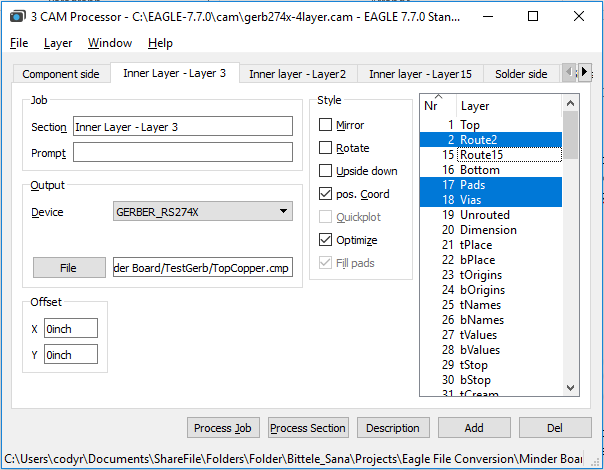Image resolution: width=604 pixels, height=470 pixels.
Task: Enable the Mirror checkbox
Action: pyautogui.click(x=326, y=125)
